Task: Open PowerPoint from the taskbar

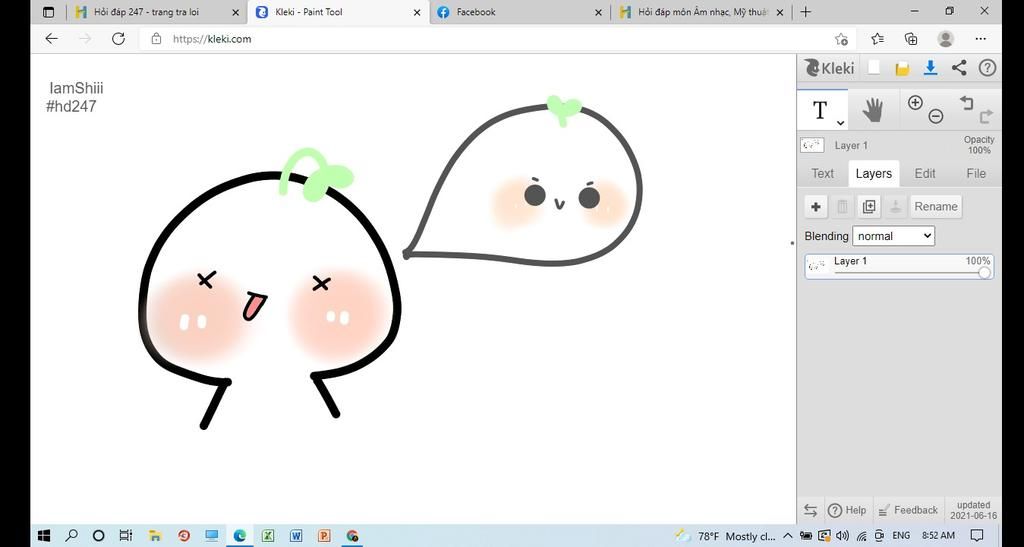Action: coord(323,536)
